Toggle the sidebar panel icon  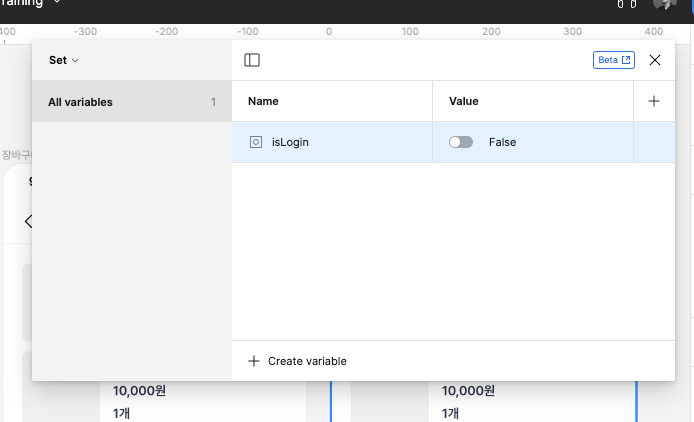[x=252, y=60]
